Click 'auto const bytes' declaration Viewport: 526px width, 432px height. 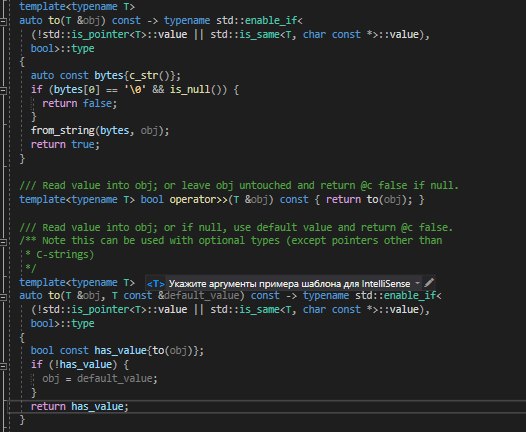pos(77,75)
